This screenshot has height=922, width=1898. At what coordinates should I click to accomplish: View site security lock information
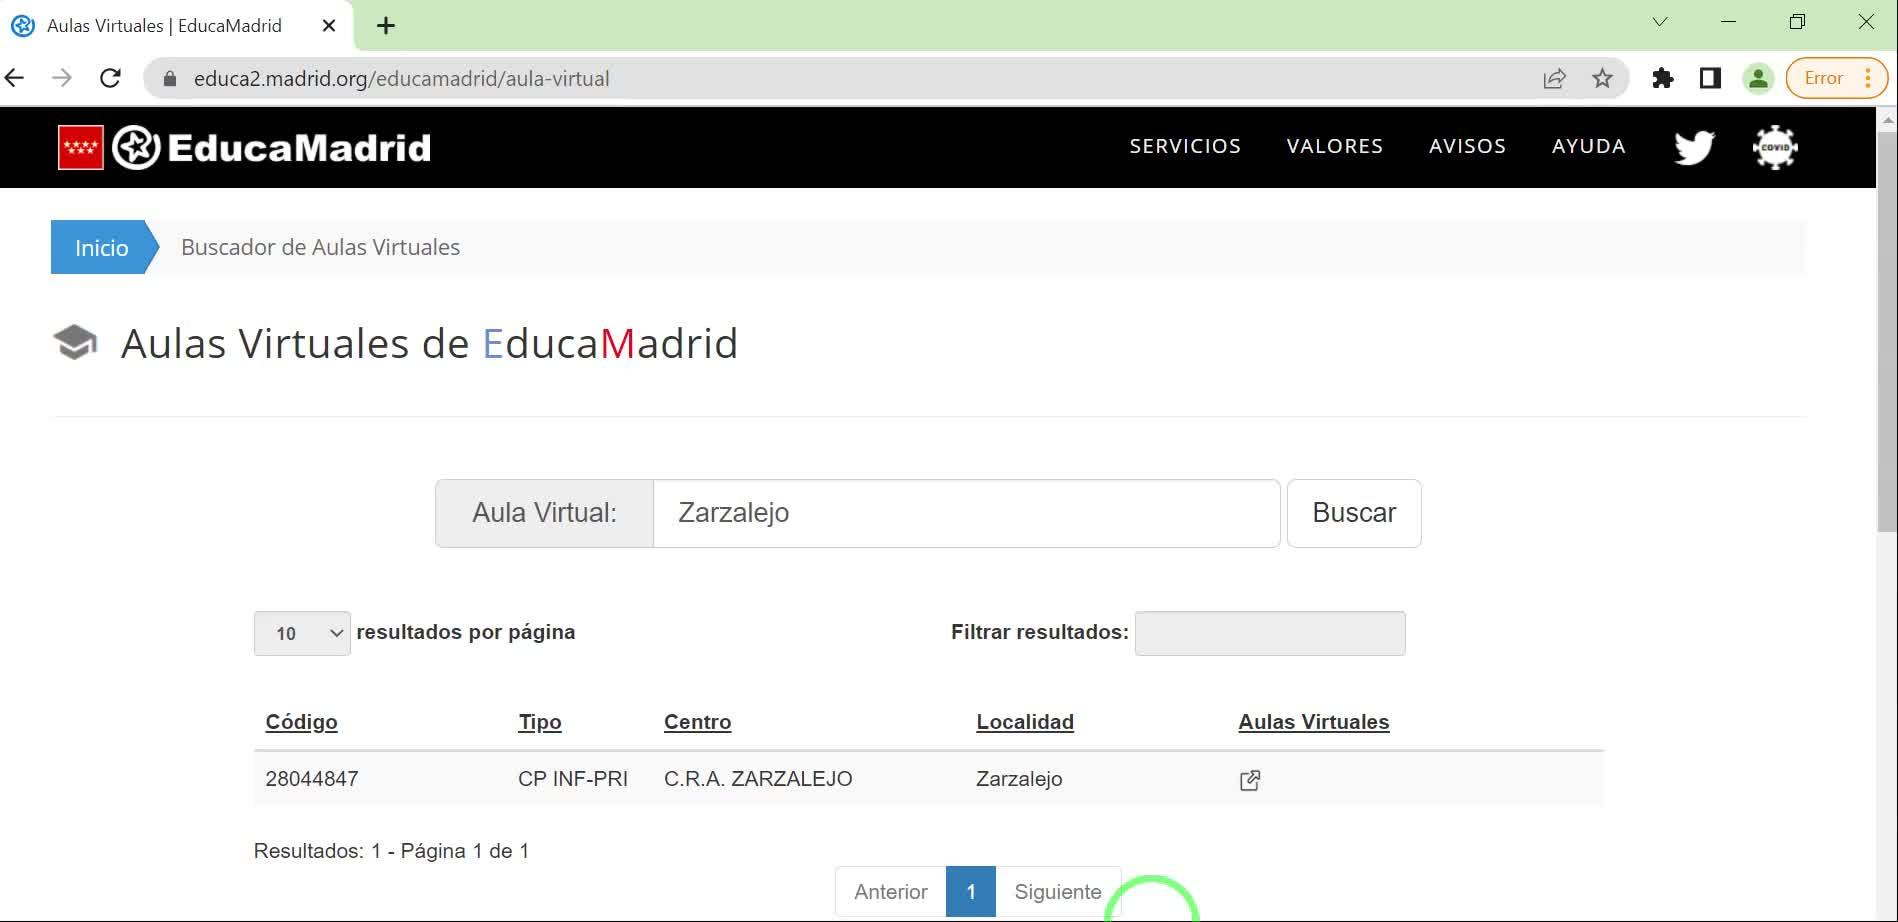click(x=170, y=79)
